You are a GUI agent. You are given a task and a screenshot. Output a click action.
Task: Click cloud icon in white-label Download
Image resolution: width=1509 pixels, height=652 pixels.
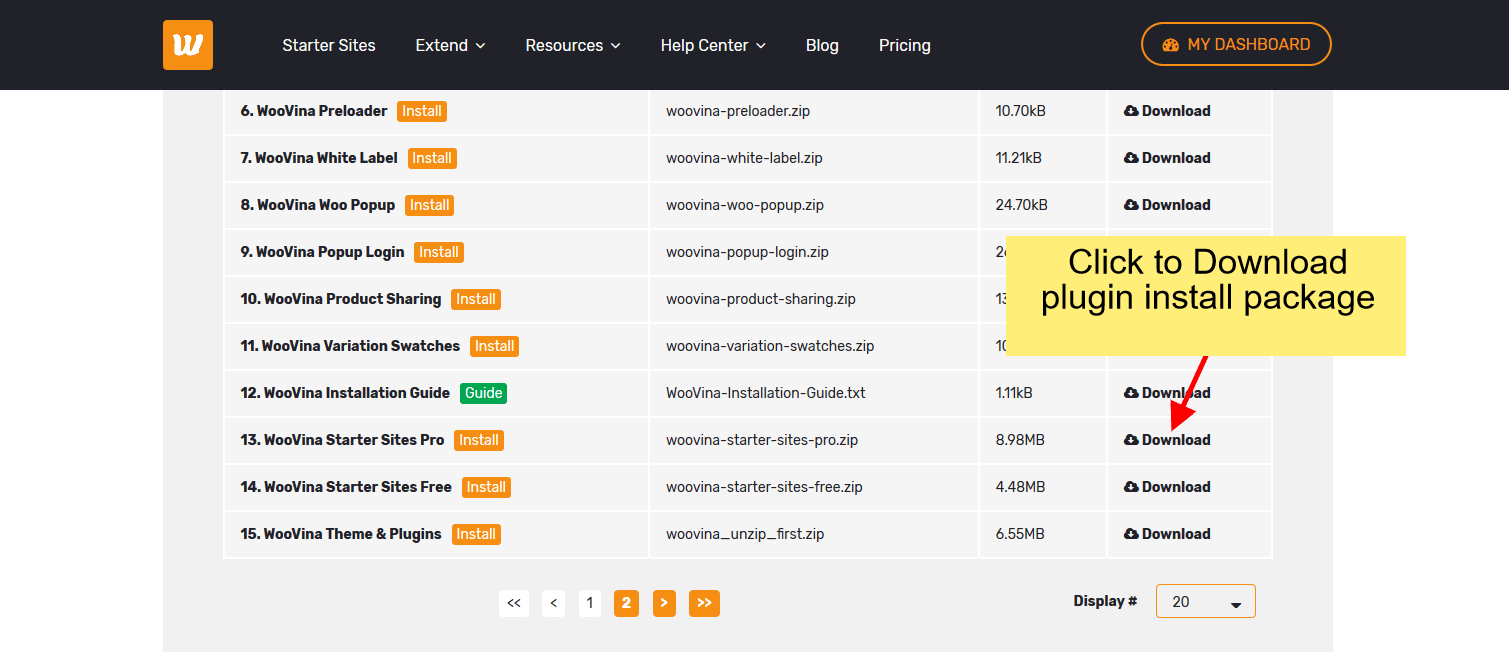pos(1131,158)
